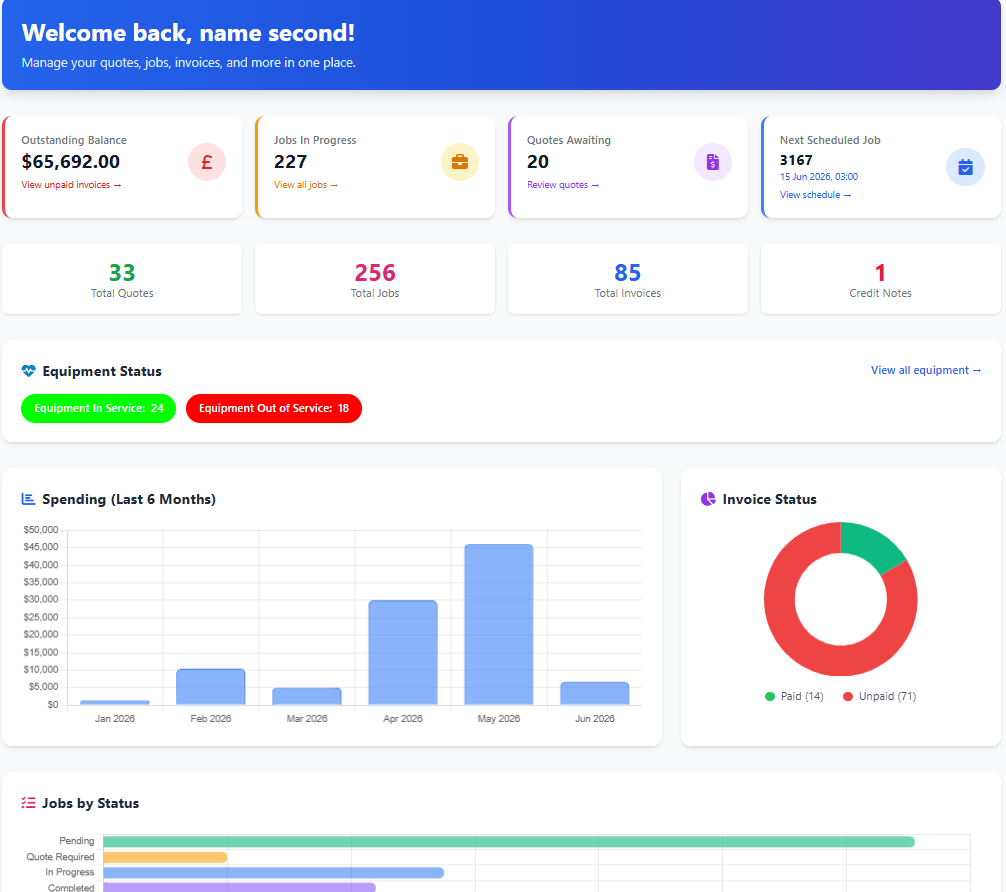
Task: Click the Jan 2026 spending bar
Action: 115,703
